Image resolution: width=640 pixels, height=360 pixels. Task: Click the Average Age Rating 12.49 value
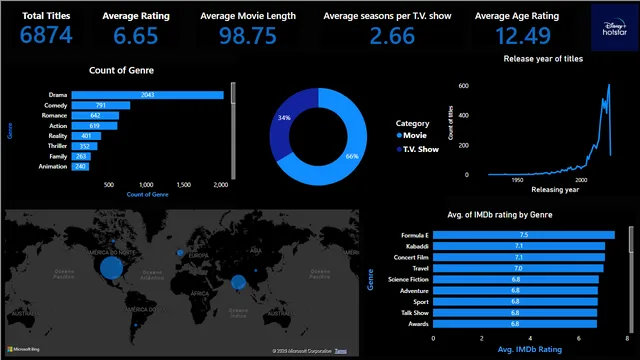tap(523, 36)
